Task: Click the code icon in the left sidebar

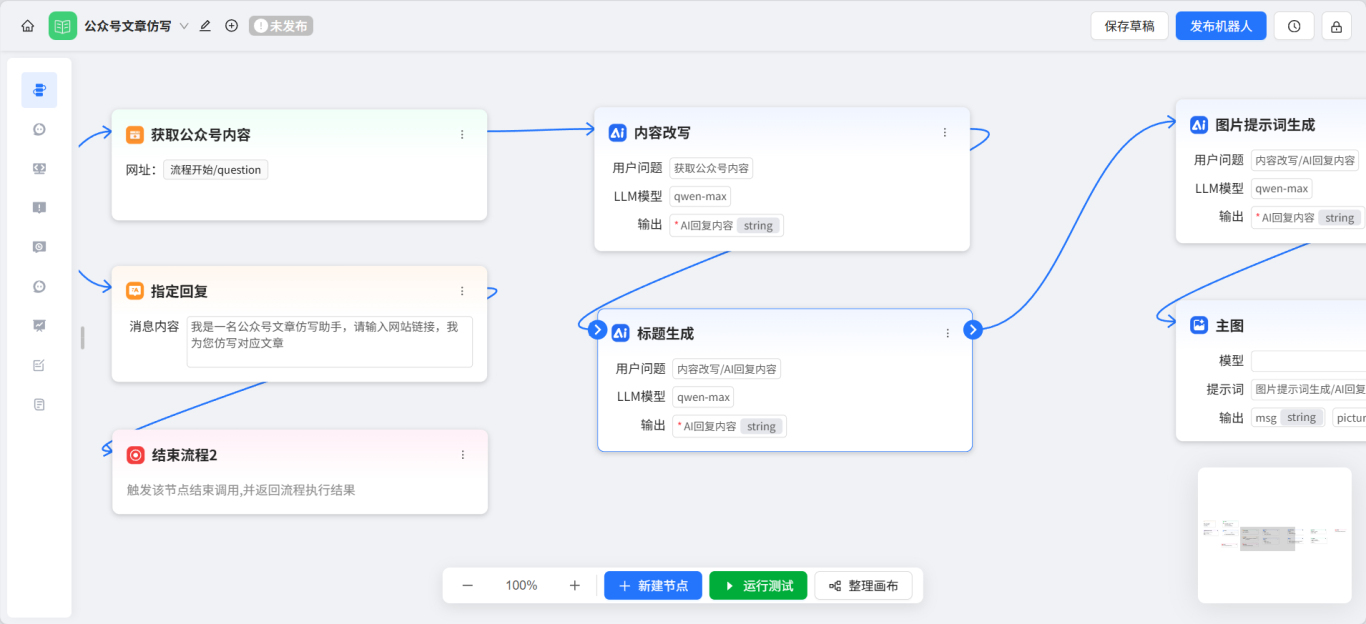Action: [38, 168]
